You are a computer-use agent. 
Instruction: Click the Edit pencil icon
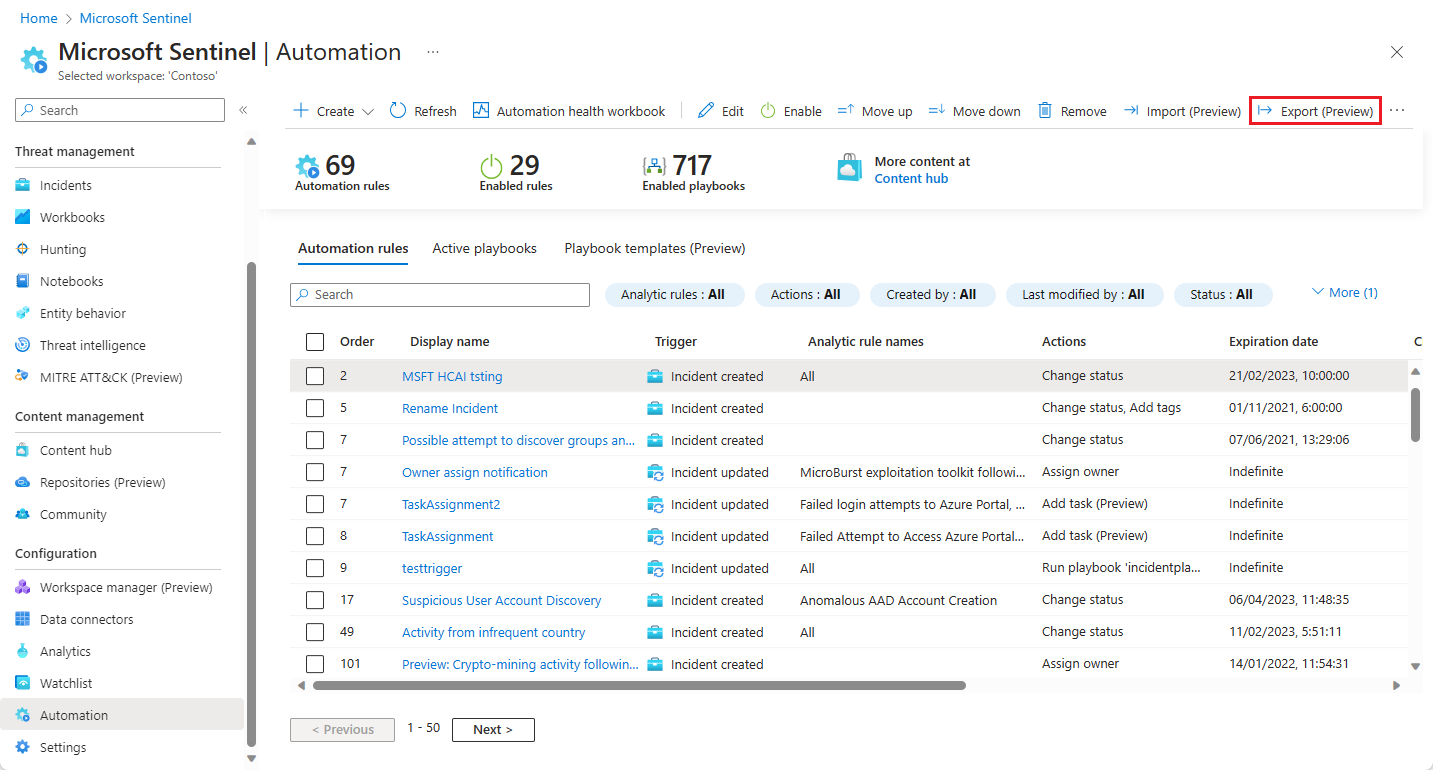[706, 111]
